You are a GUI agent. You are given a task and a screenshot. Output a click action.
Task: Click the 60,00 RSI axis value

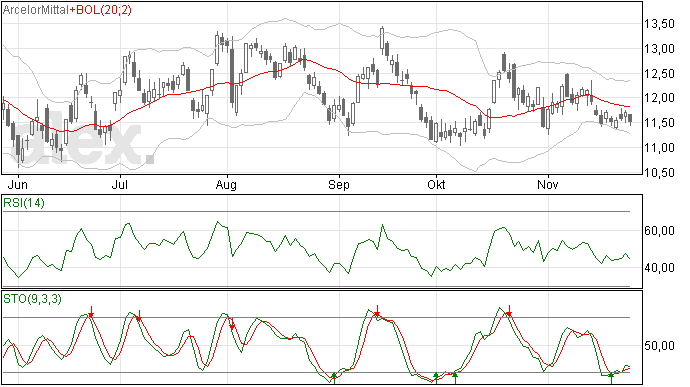pos(659,231)
